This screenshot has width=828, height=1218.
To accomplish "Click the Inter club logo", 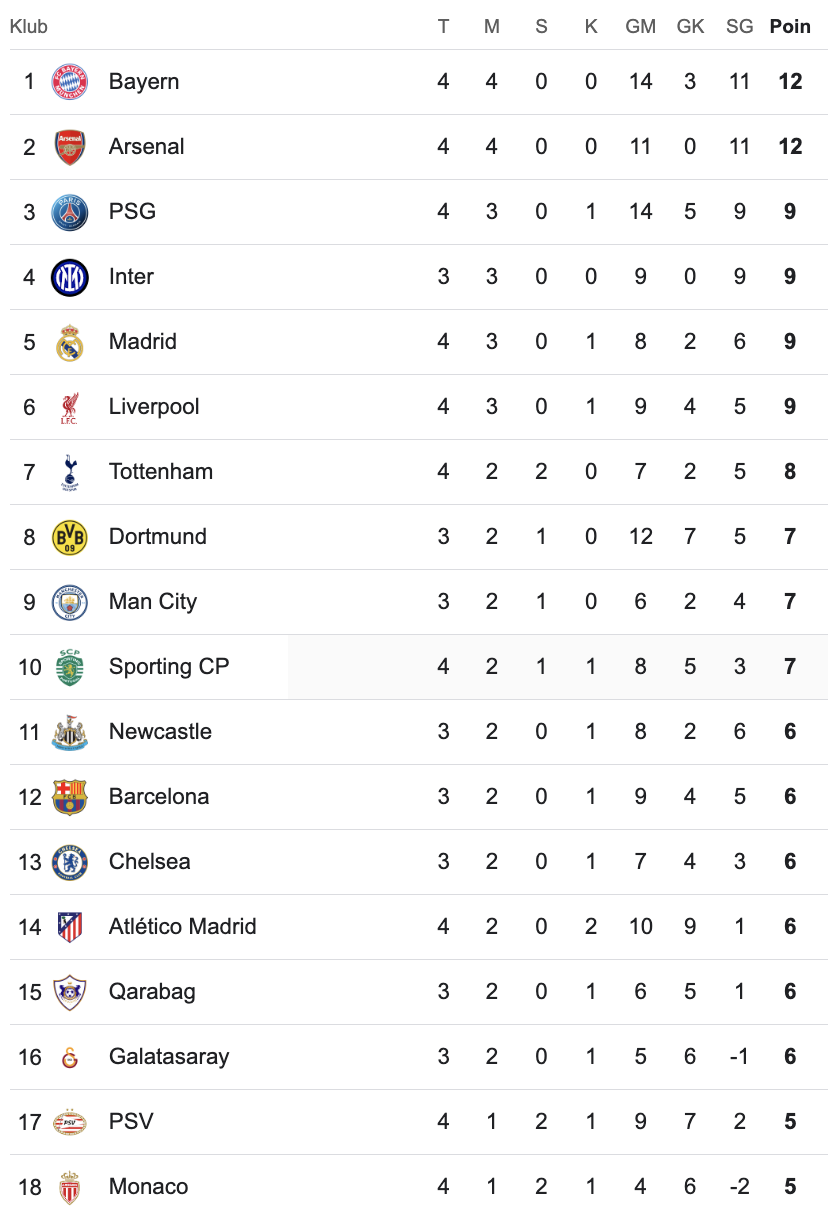I will tap(70, 277).
